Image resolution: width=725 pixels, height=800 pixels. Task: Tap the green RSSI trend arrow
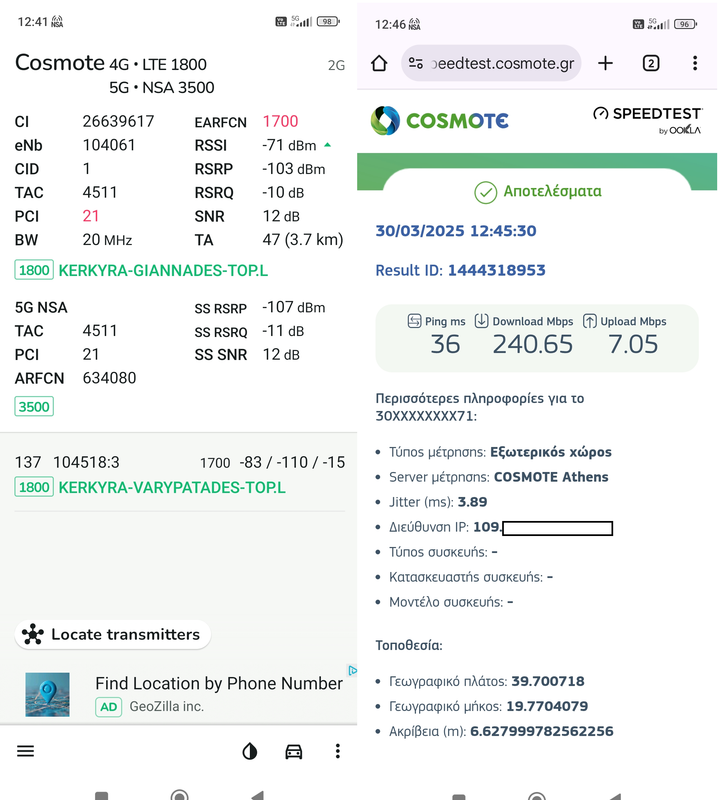328,145
